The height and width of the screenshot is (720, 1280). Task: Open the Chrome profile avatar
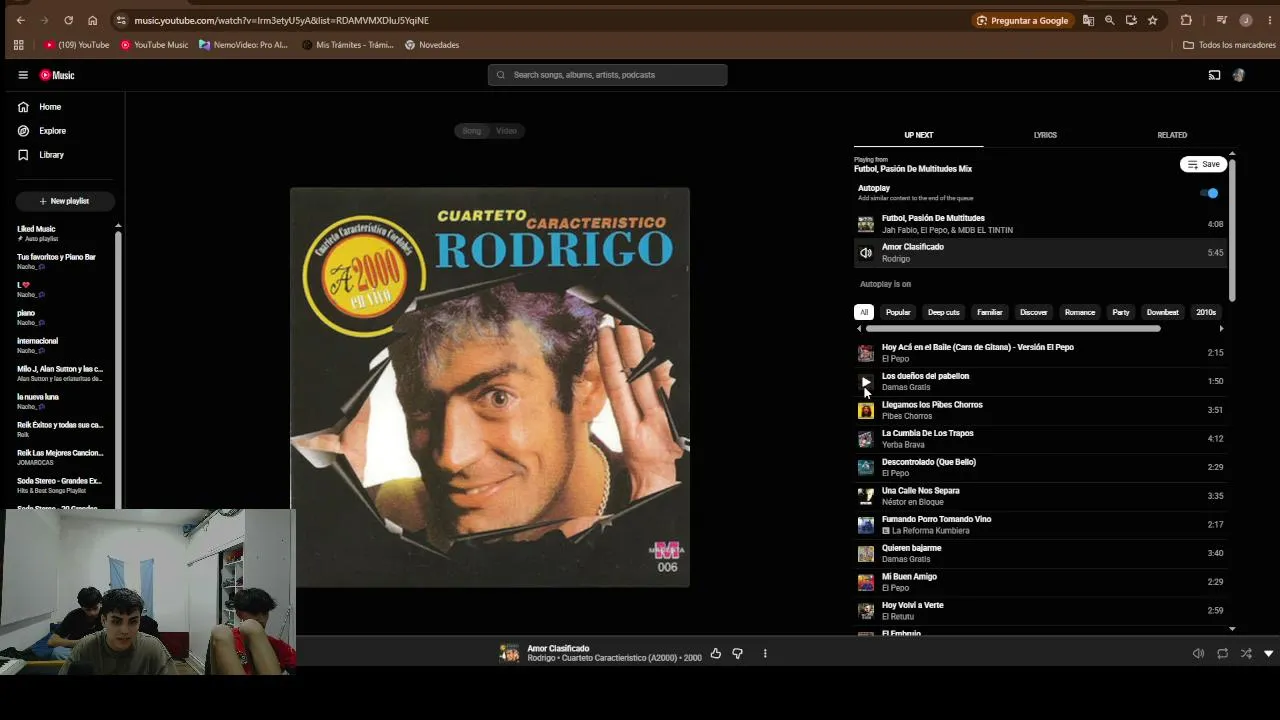point(1246,20)
